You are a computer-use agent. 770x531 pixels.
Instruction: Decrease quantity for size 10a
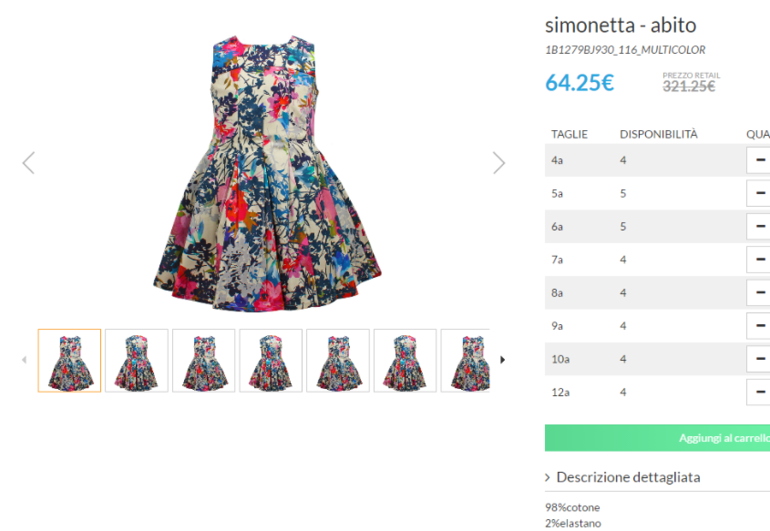[x=758, y=359]
